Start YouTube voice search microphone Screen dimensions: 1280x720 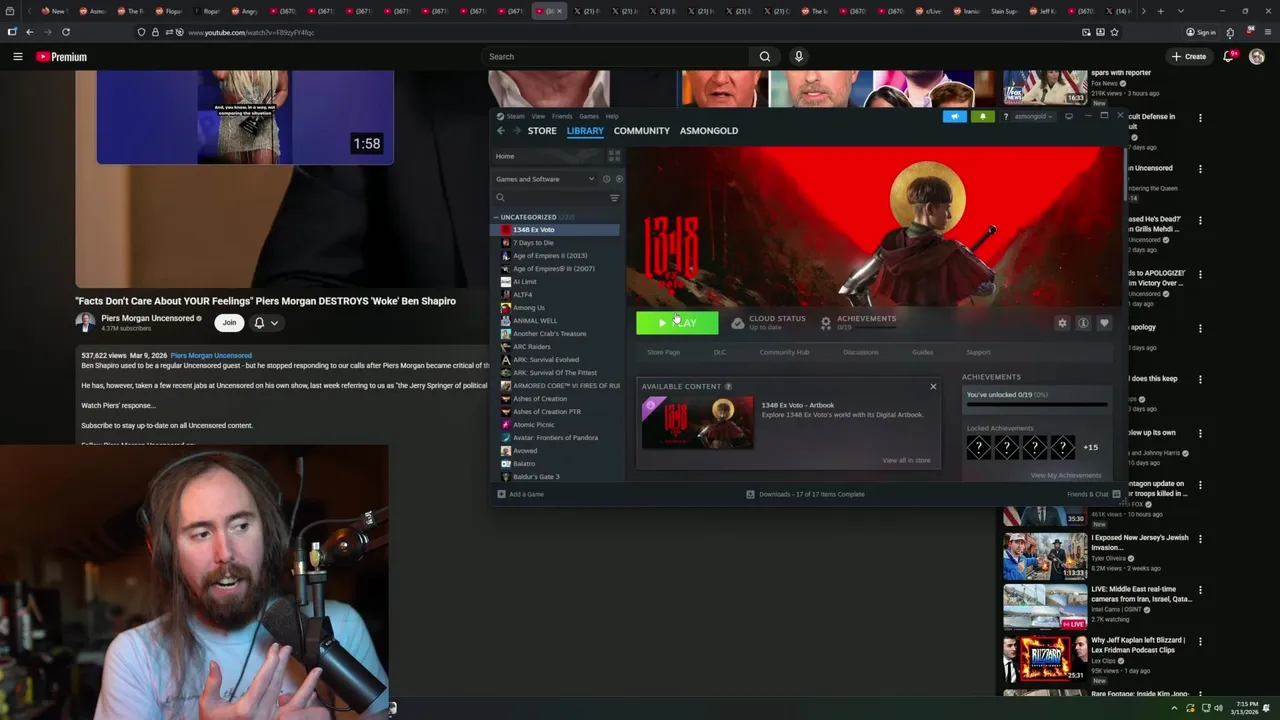(x=798, y=57)
